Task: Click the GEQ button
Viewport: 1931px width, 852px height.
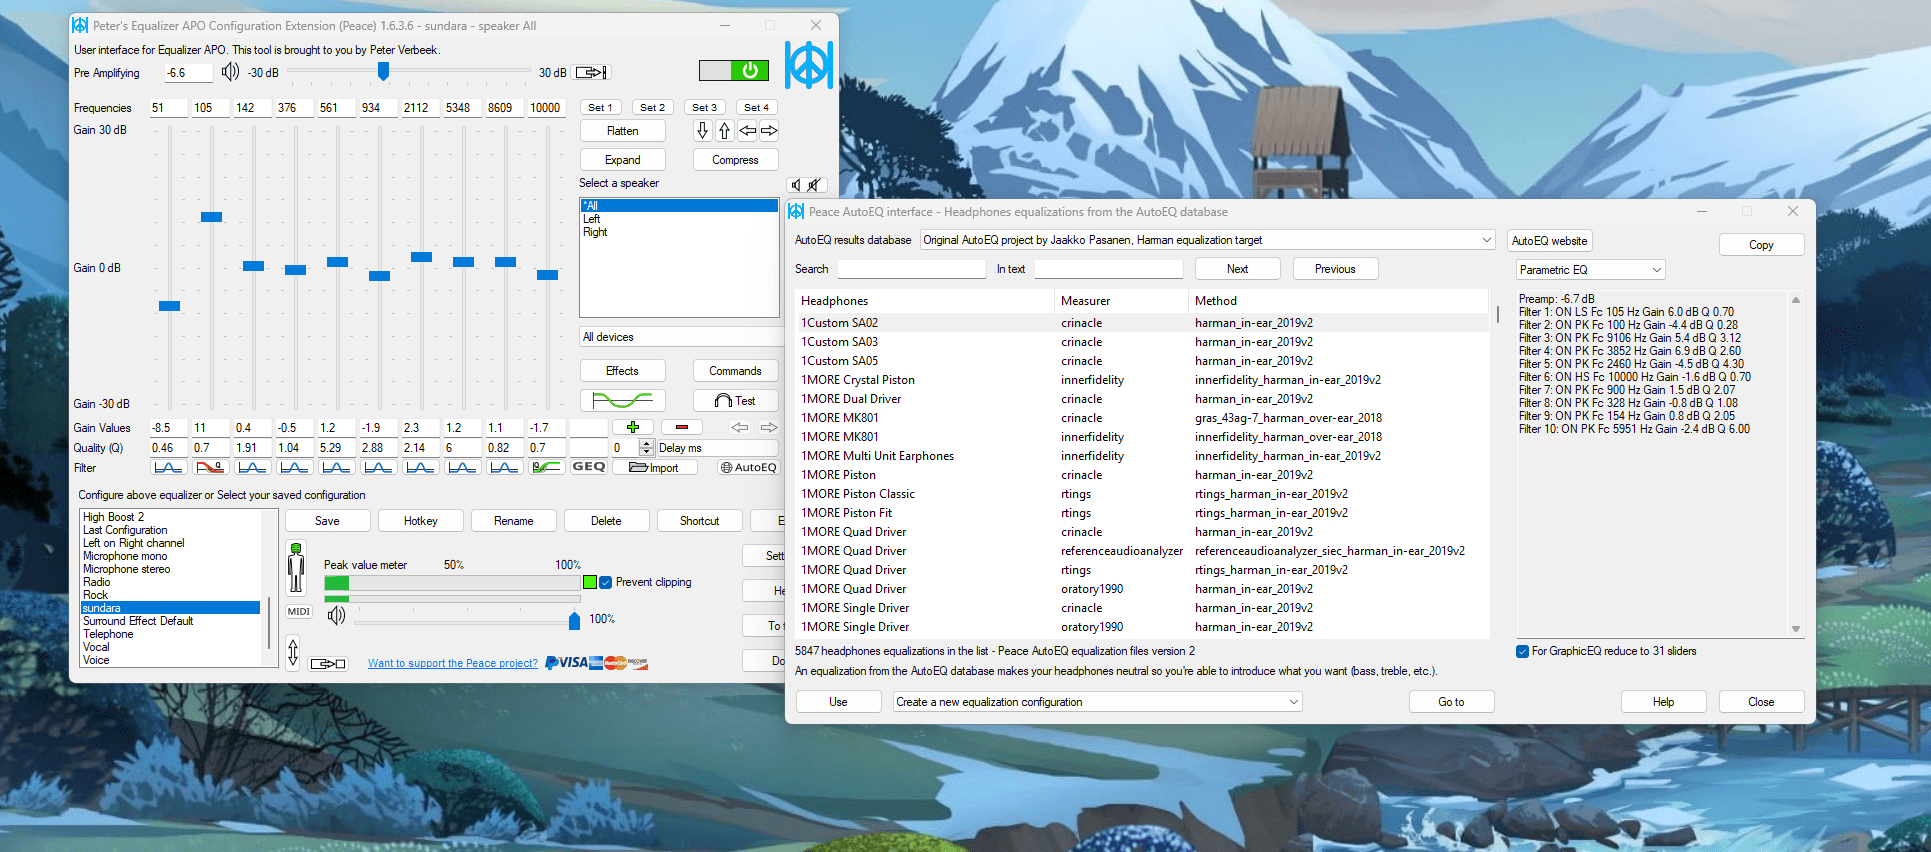Action: (x=589, y=467)
